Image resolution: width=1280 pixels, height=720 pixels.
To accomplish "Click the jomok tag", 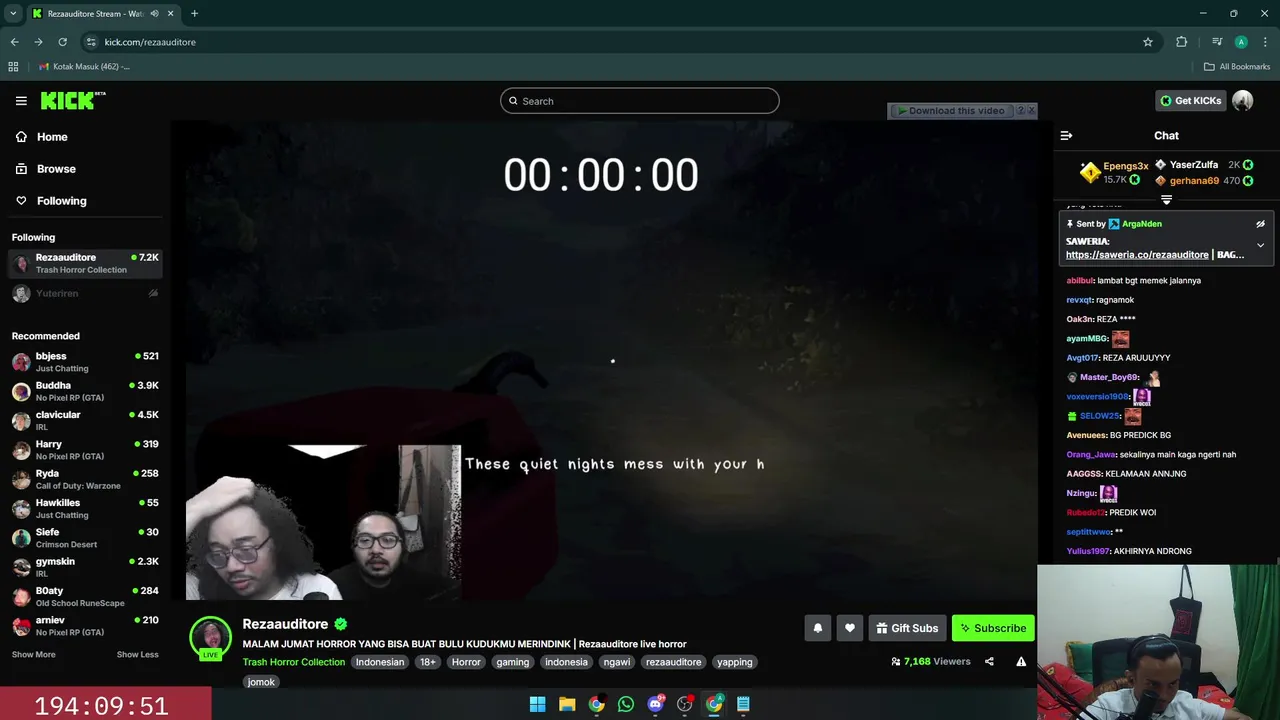I will [261, 682].
